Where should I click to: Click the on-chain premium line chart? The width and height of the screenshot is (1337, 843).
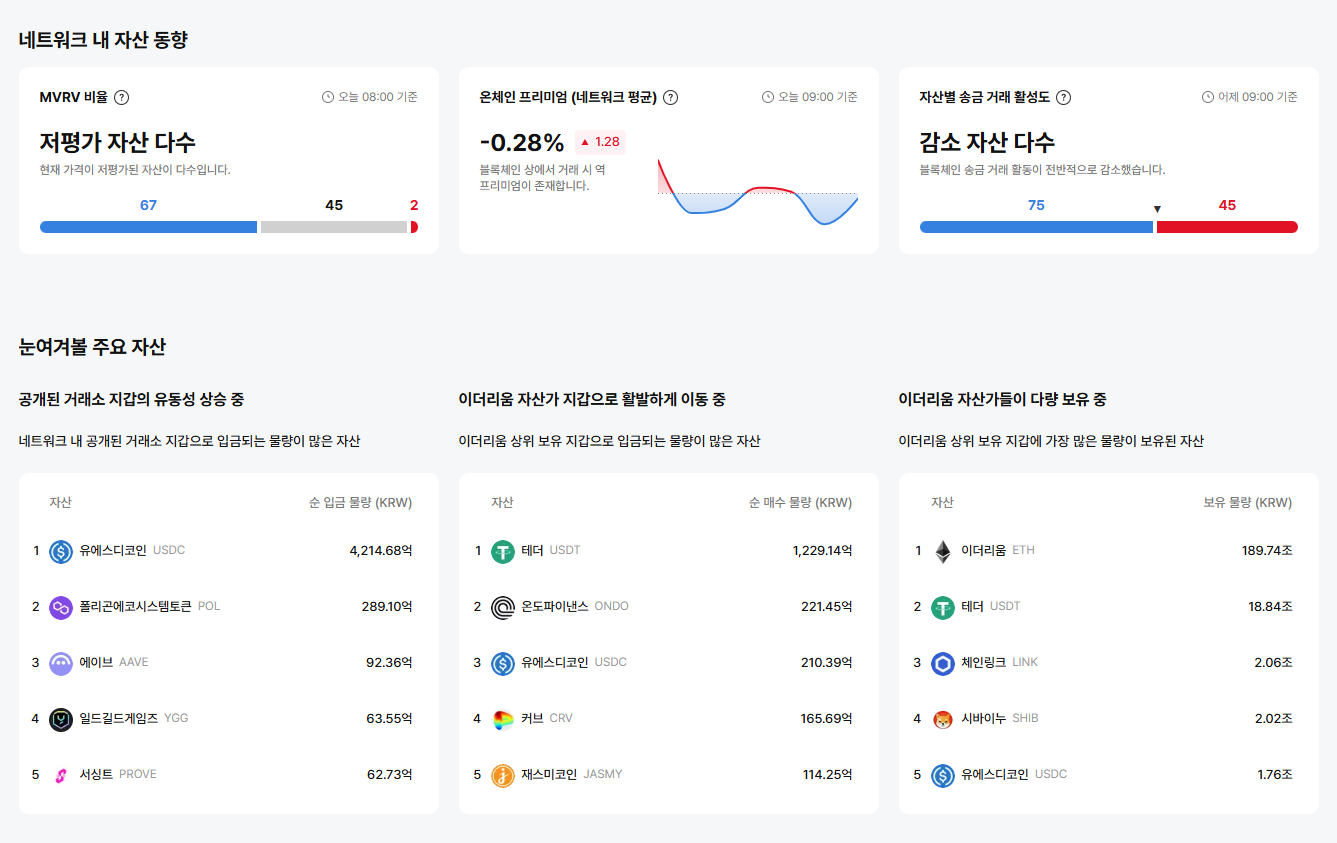point(757,192)
